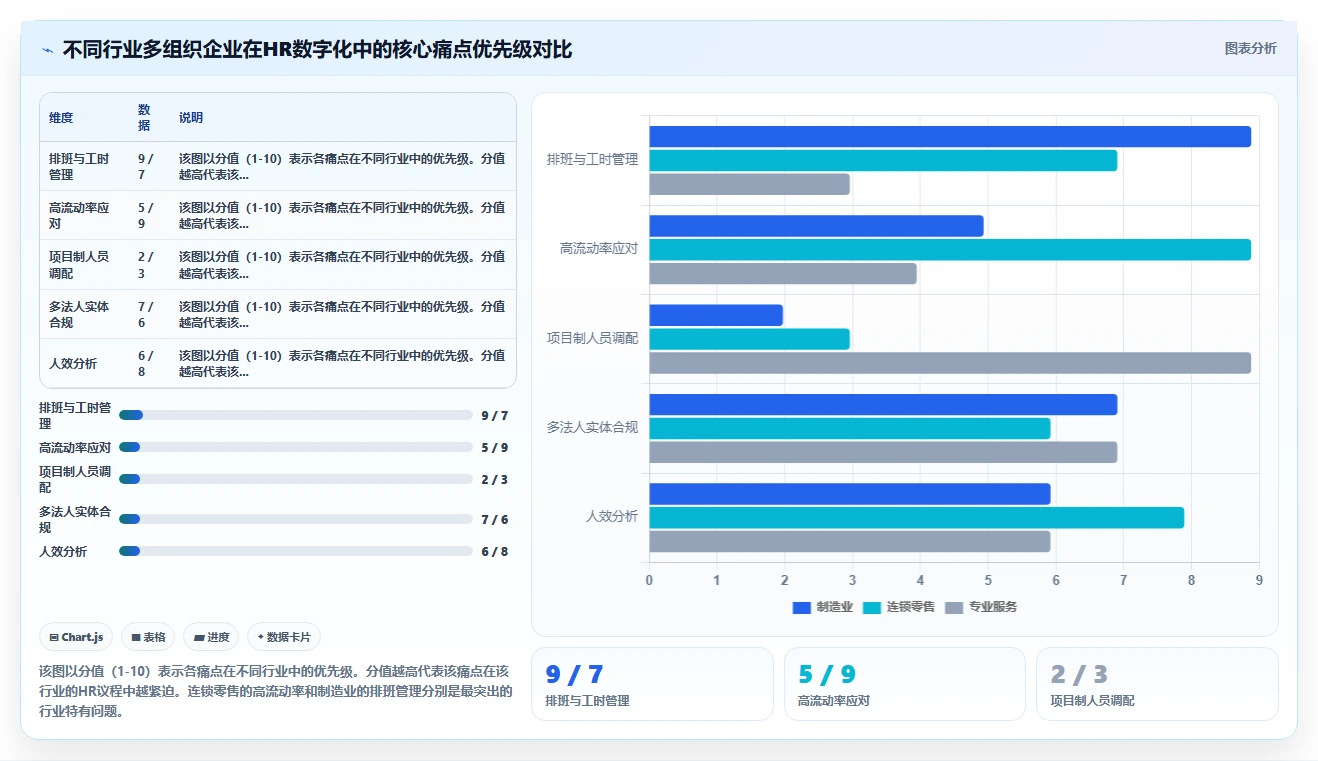1318x761 pixels.
Task: Open the 2 / 3 项目制人员调配 data card
Action: coord(1157,684)
